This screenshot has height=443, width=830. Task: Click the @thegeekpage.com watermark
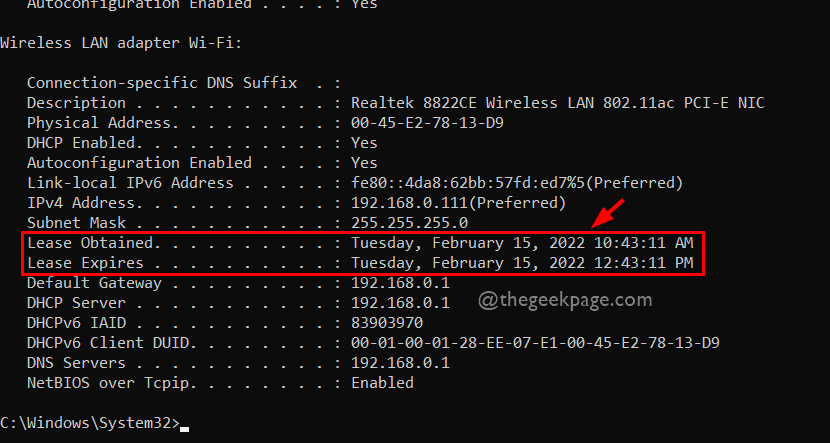click(566, 298)
